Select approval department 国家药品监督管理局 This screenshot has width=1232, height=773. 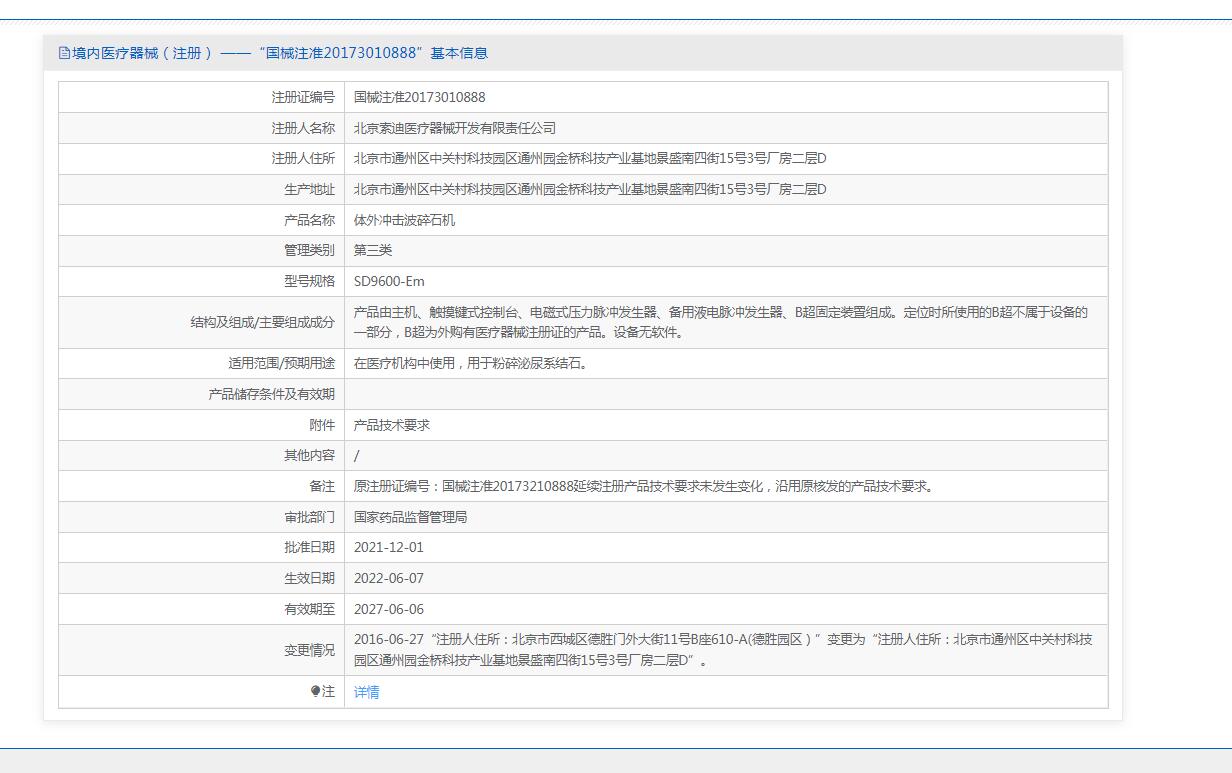point(411,517)
